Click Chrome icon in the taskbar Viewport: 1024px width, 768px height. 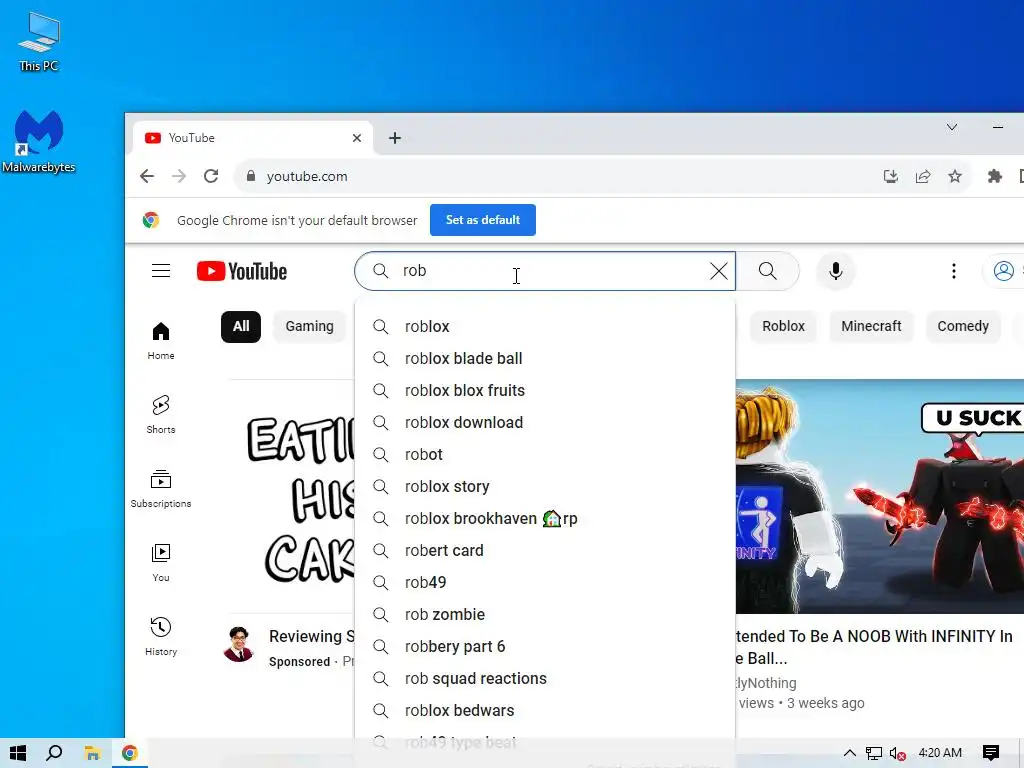click(x=129, y=753)
